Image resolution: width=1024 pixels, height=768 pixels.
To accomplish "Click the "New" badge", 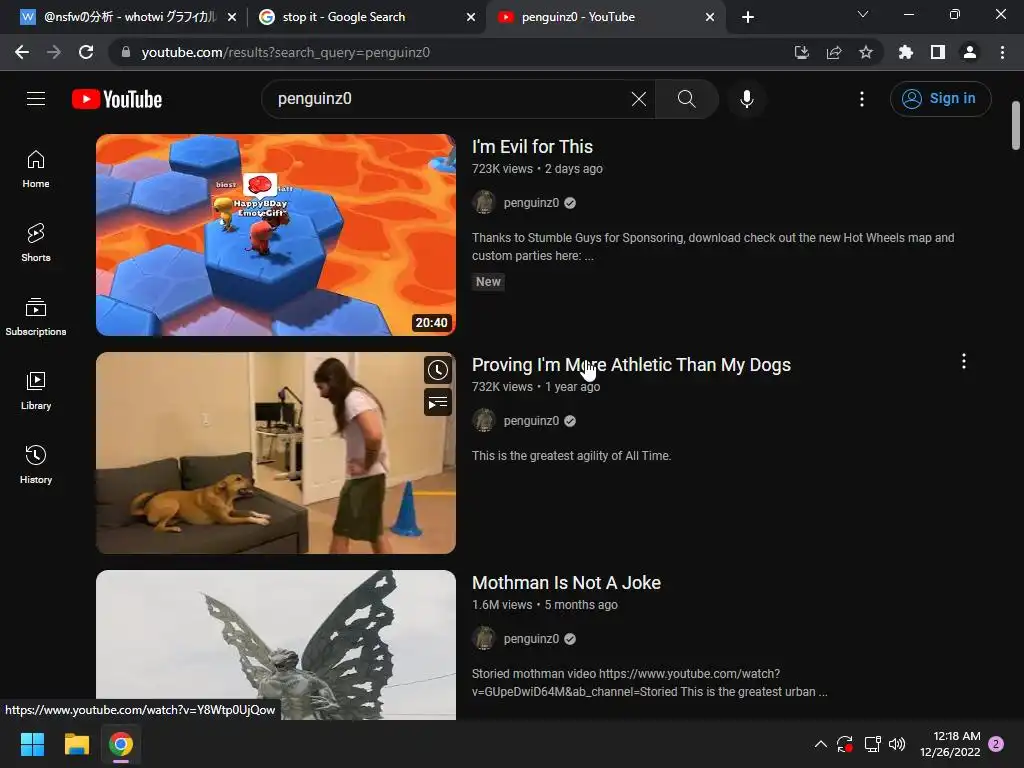I will point(488,282).
